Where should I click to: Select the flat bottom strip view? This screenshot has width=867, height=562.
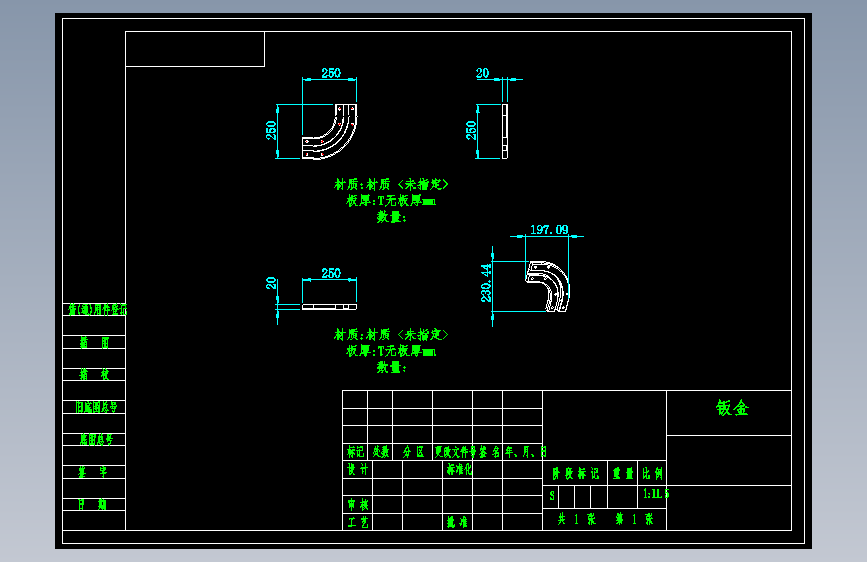click(330, 306)
